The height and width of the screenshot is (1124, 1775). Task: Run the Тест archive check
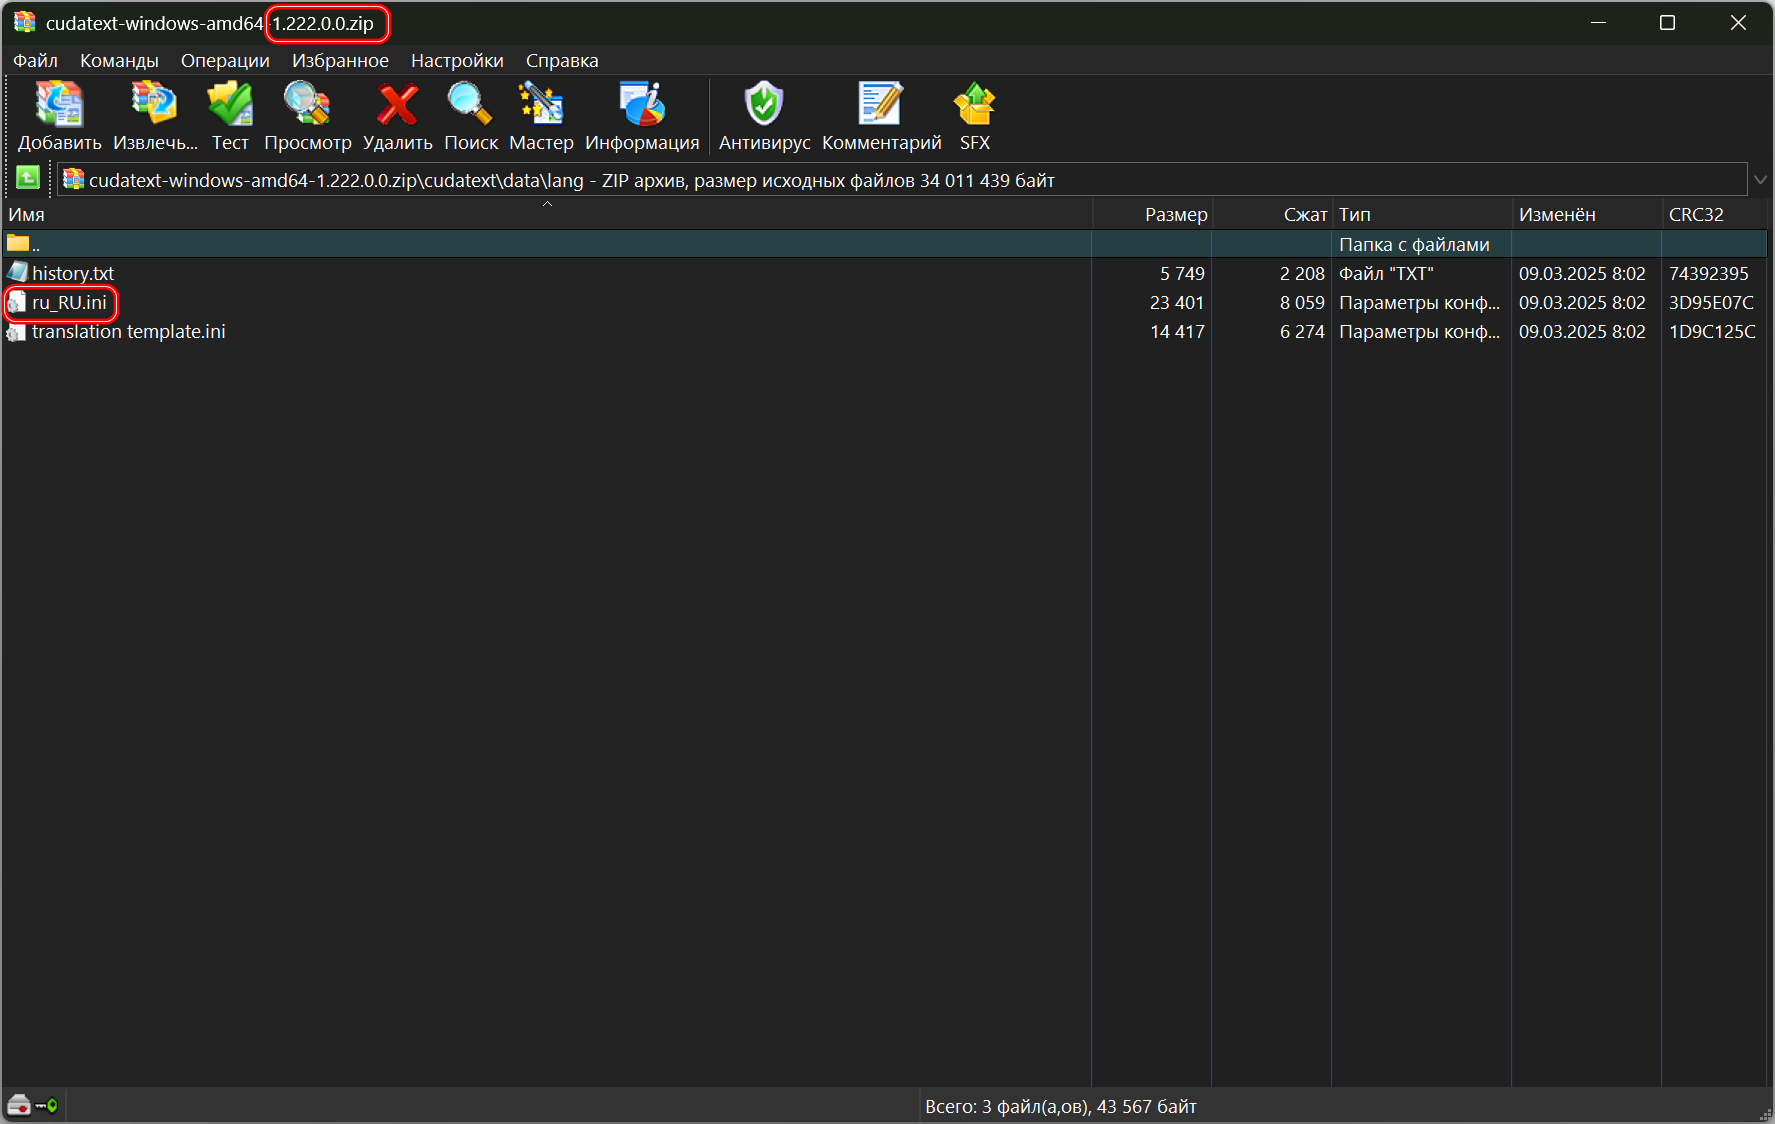tap(230, 116)
